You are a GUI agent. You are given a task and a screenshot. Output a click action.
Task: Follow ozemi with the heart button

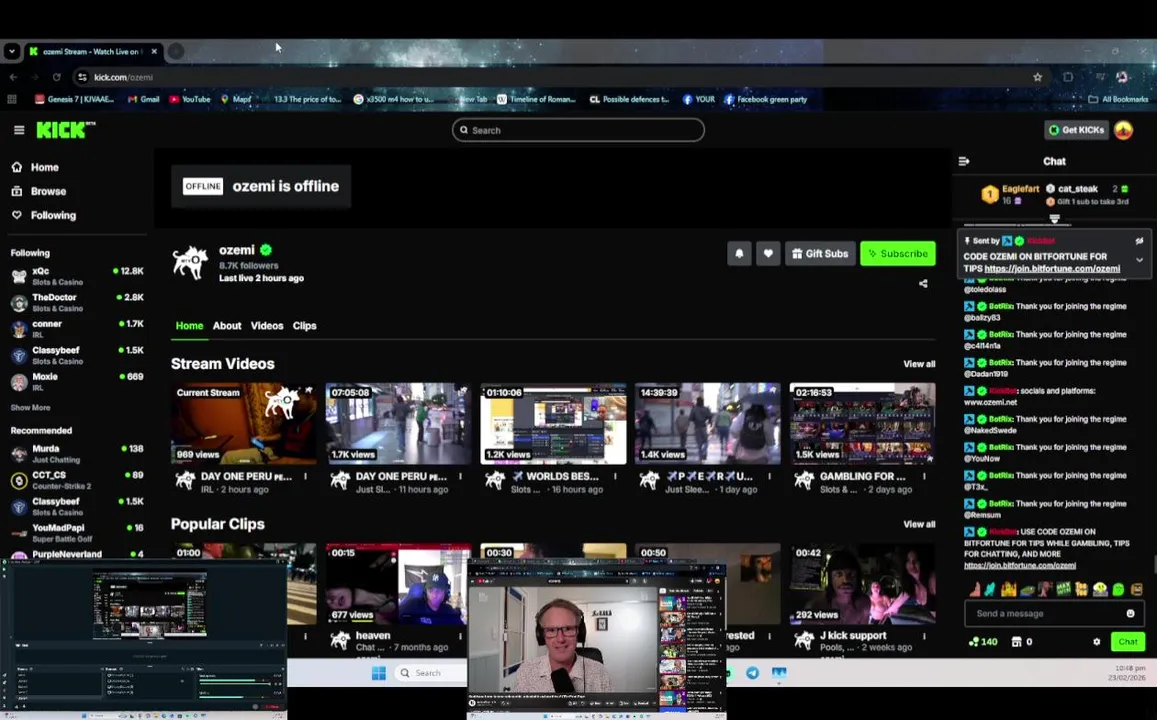768,253
